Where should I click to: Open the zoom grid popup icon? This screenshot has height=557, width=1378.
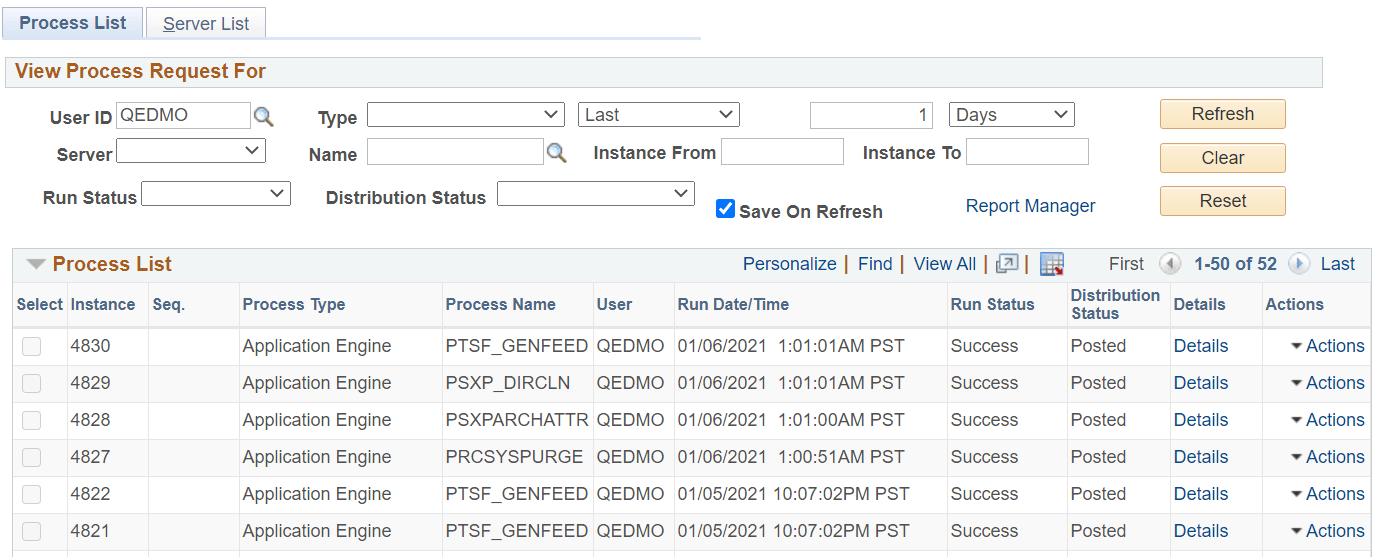pyautogui.click(x=1007, y=264)
